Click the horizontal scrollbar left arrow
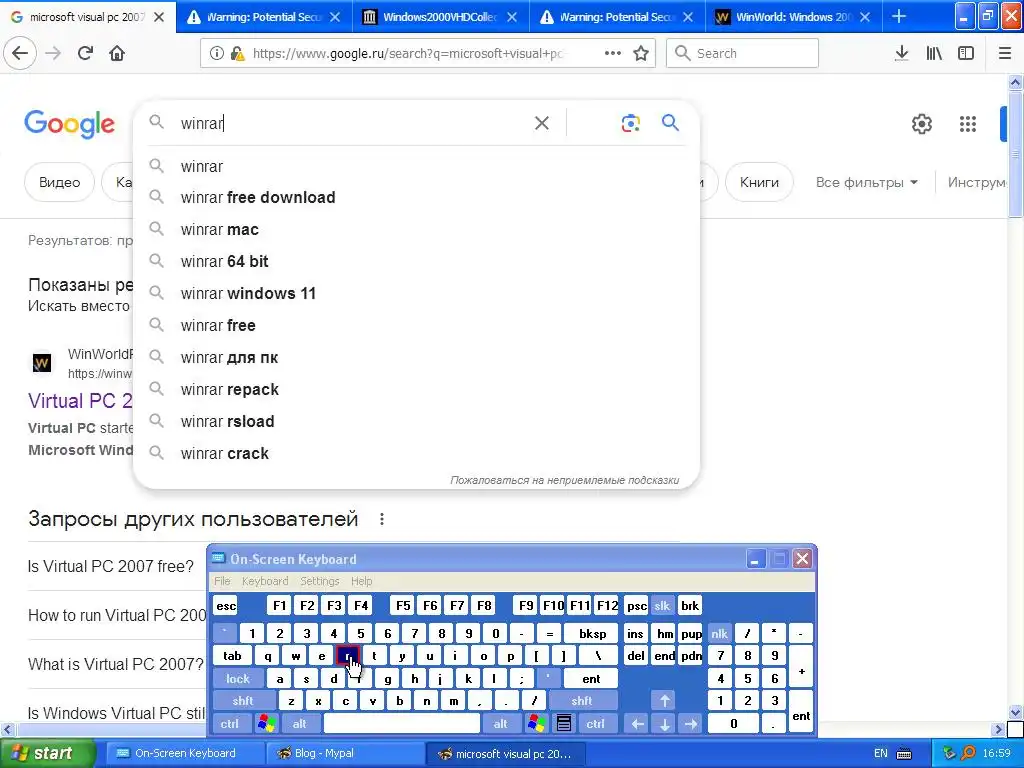Screen dimensions: 1024x768 pos(7,729)
